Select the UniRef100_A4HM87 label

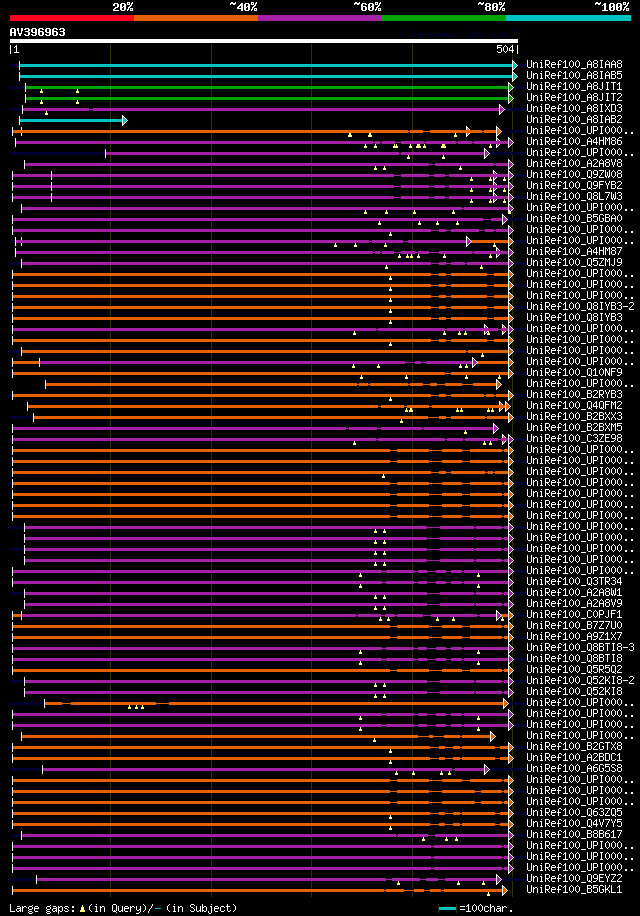pos(574,252)
